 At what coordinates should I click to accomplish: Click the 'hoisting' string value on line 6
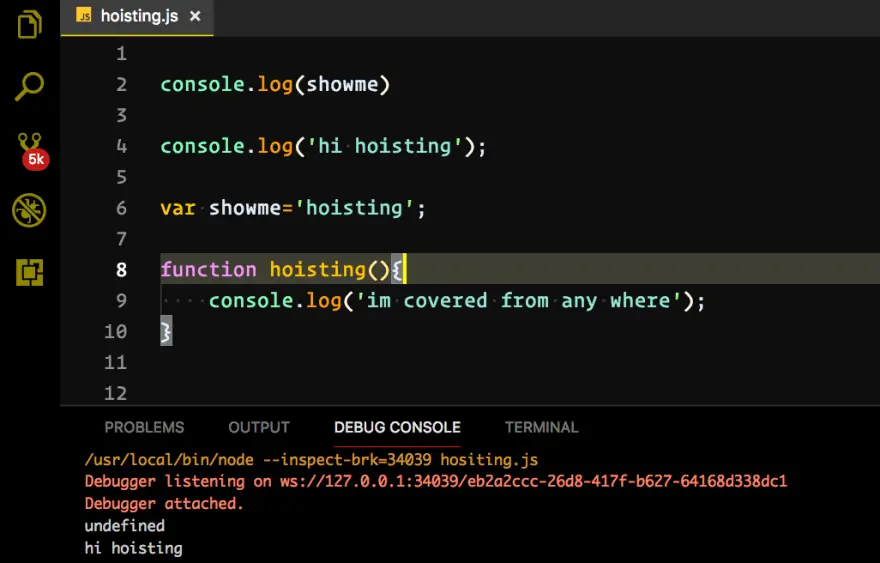coord(355,208)
